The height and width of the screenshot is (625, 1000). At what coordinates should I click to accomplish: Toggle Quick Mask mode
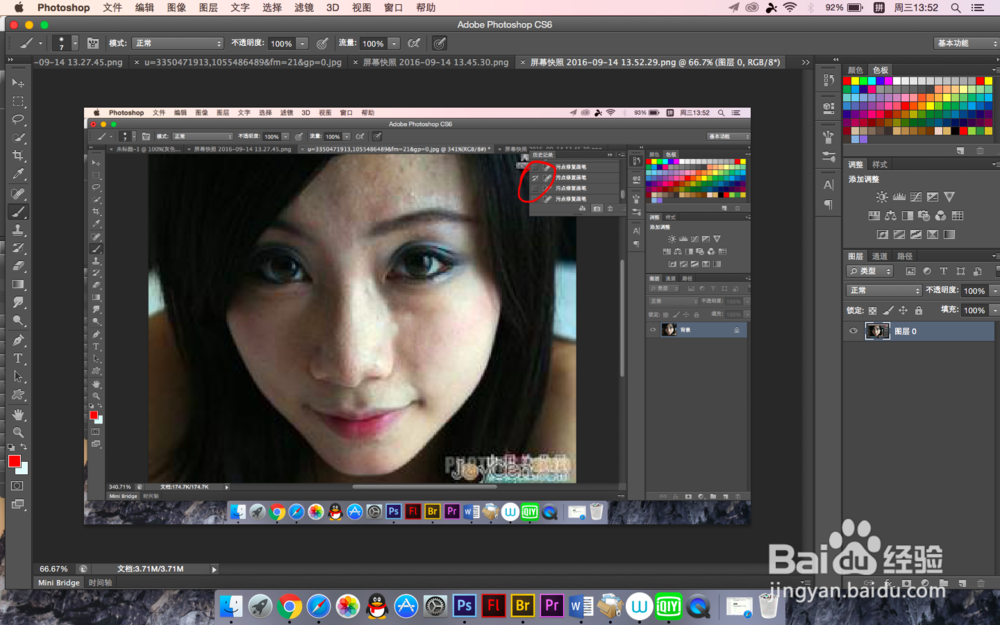18,486
